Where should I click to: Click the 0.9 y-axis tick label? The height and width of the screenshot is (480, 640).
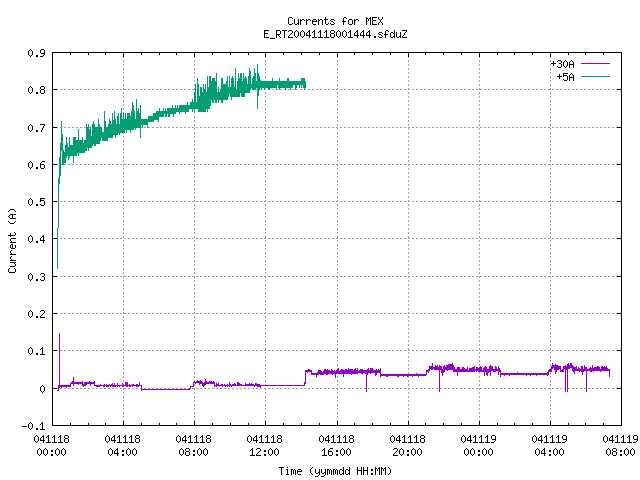pos(36,53)
